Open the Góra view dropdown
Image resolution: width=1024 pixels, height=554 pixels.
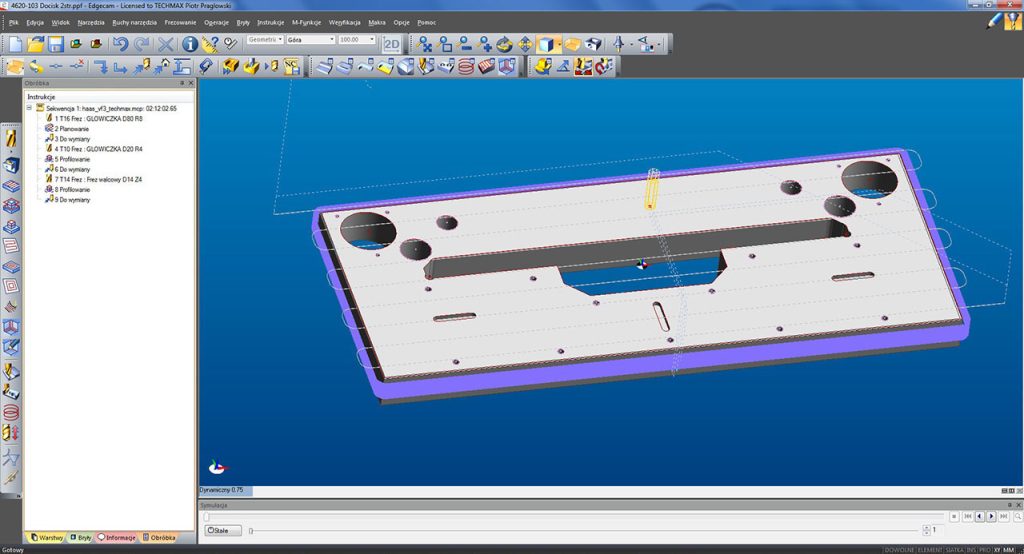tap(311, 40)
